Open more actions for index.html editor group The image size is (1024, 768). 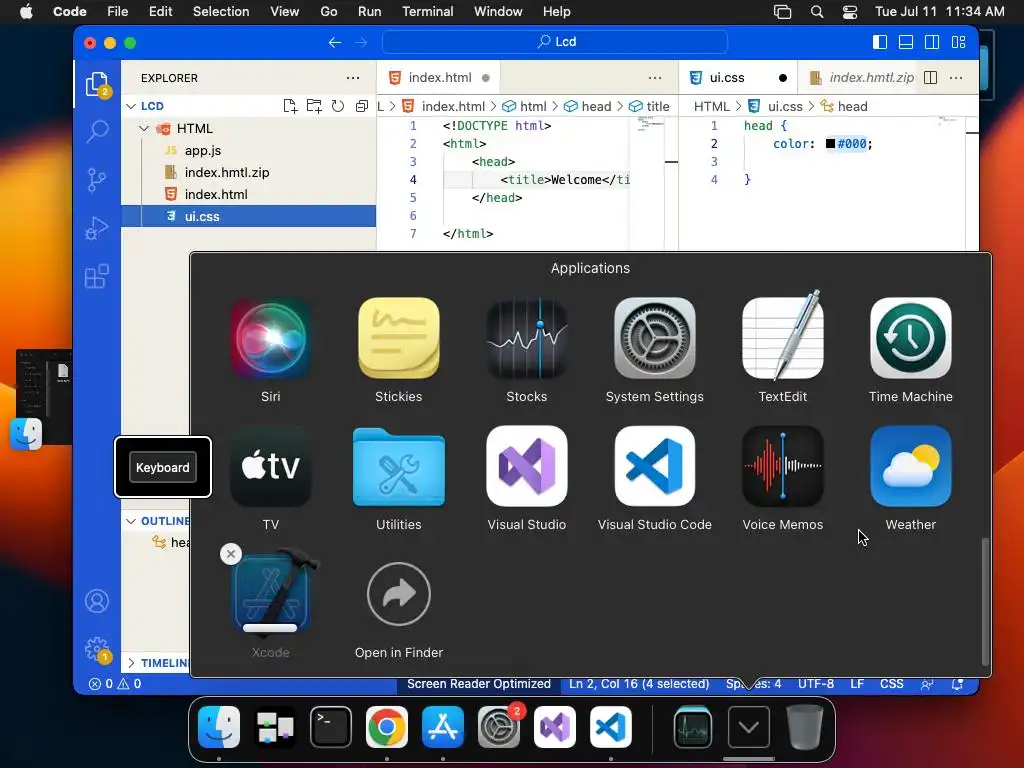[655, 78]
